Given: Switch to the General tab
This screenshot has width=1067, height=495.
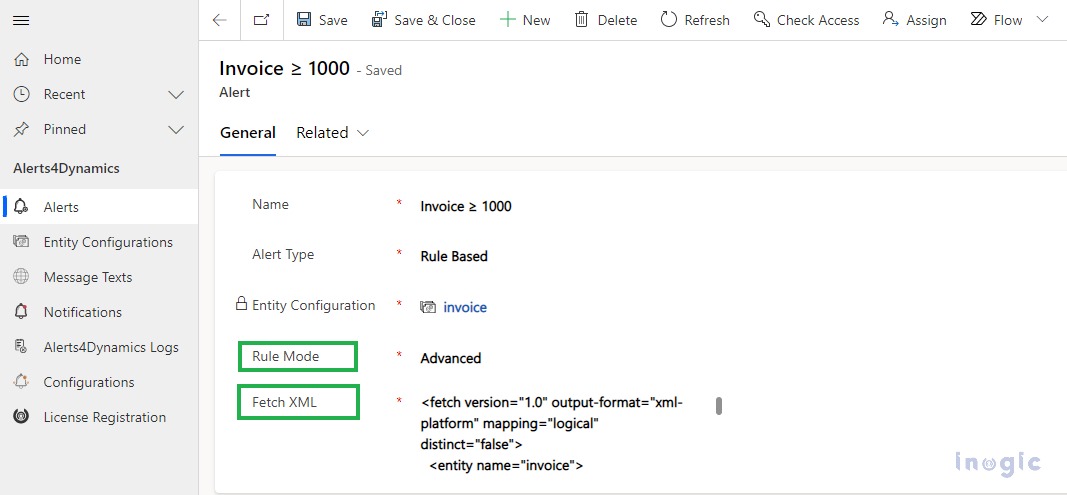Looking at the screenshot, I should 248,133.
